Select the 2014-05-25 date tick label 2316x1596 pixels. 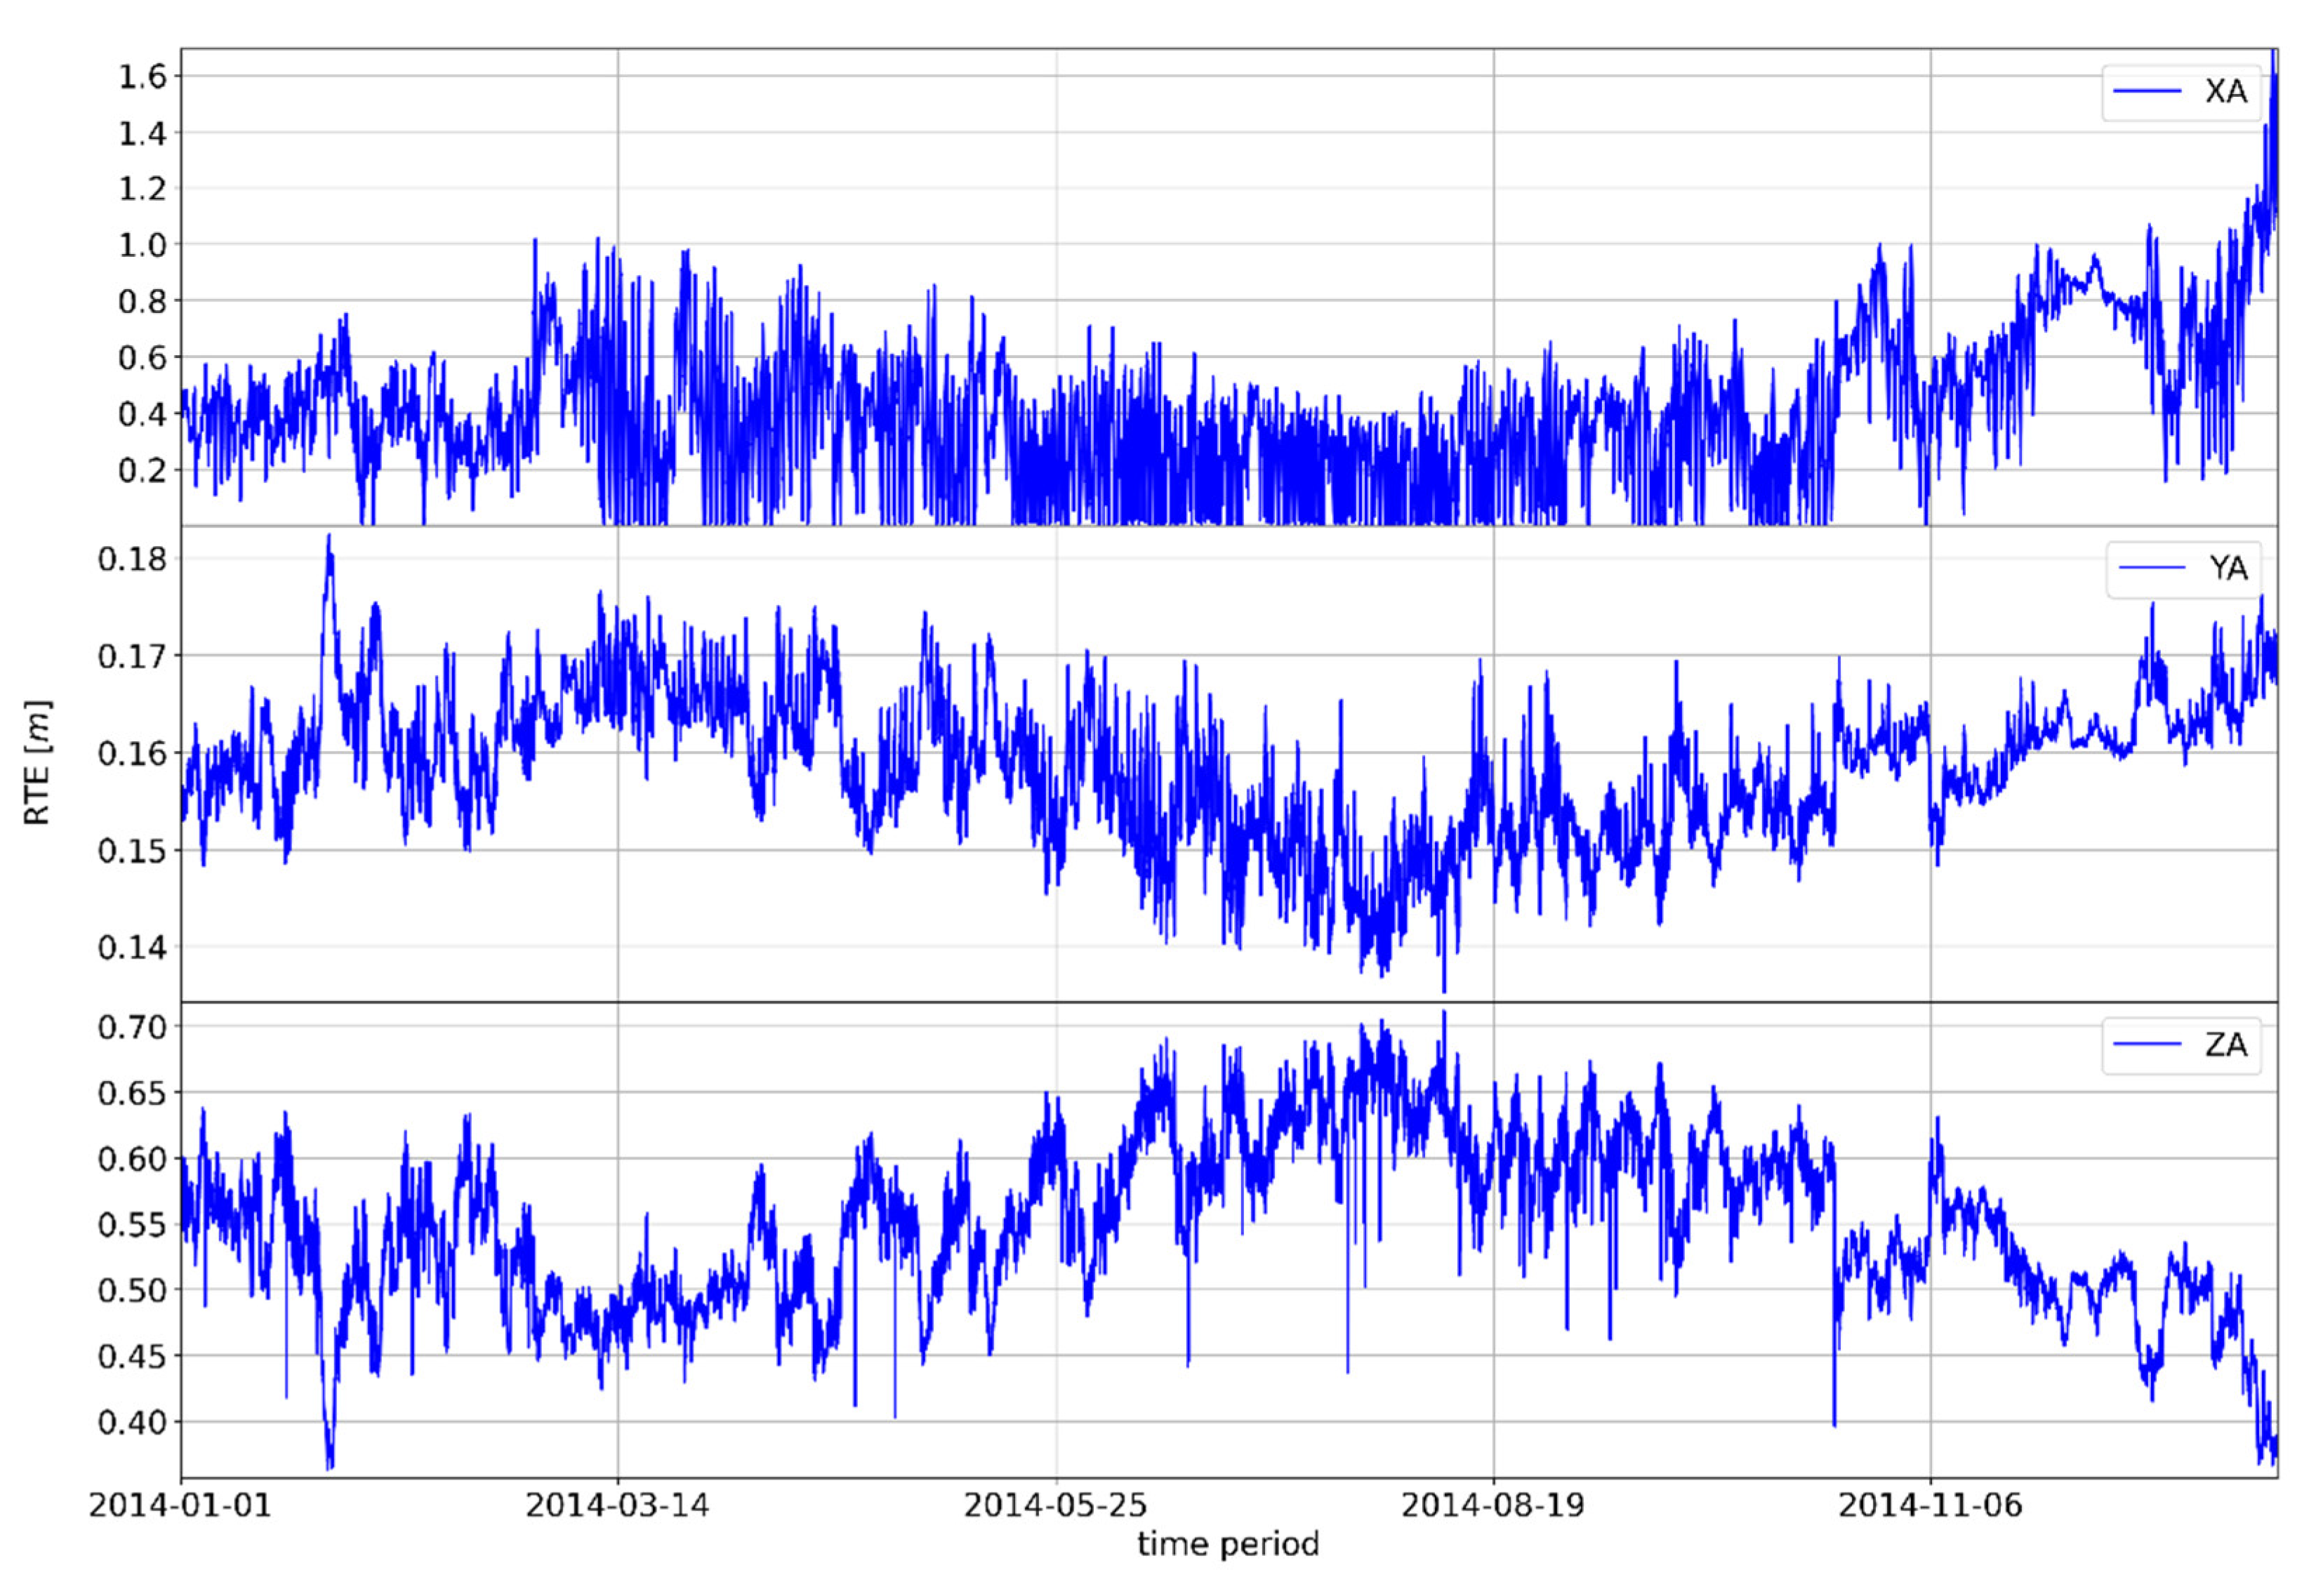point(1055,1505)
